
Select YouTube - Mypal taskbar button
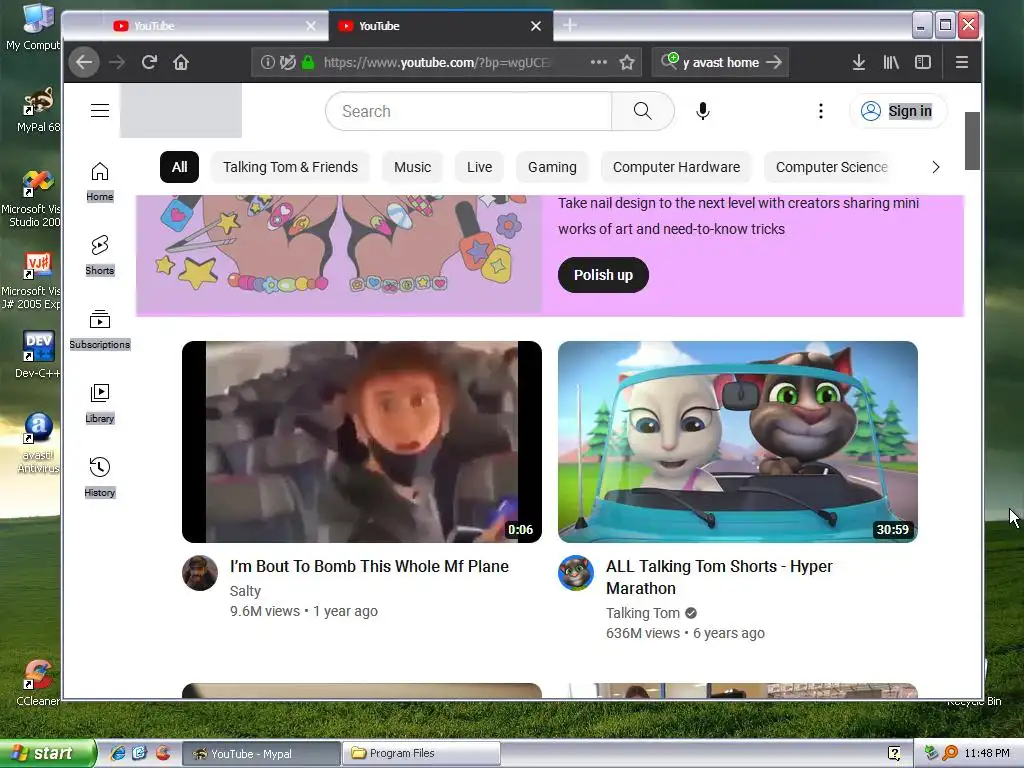261,754
